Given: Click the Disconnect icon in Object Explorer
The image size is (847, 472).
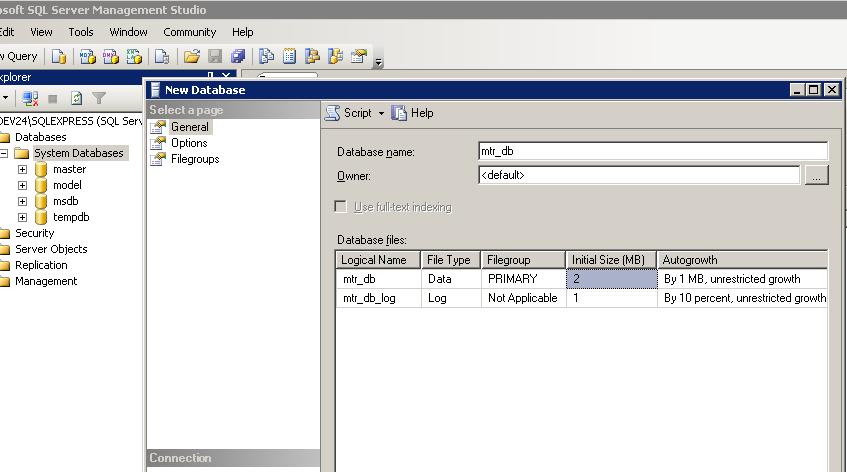Looking at the screenshot, I should click(x=30, y=98).
